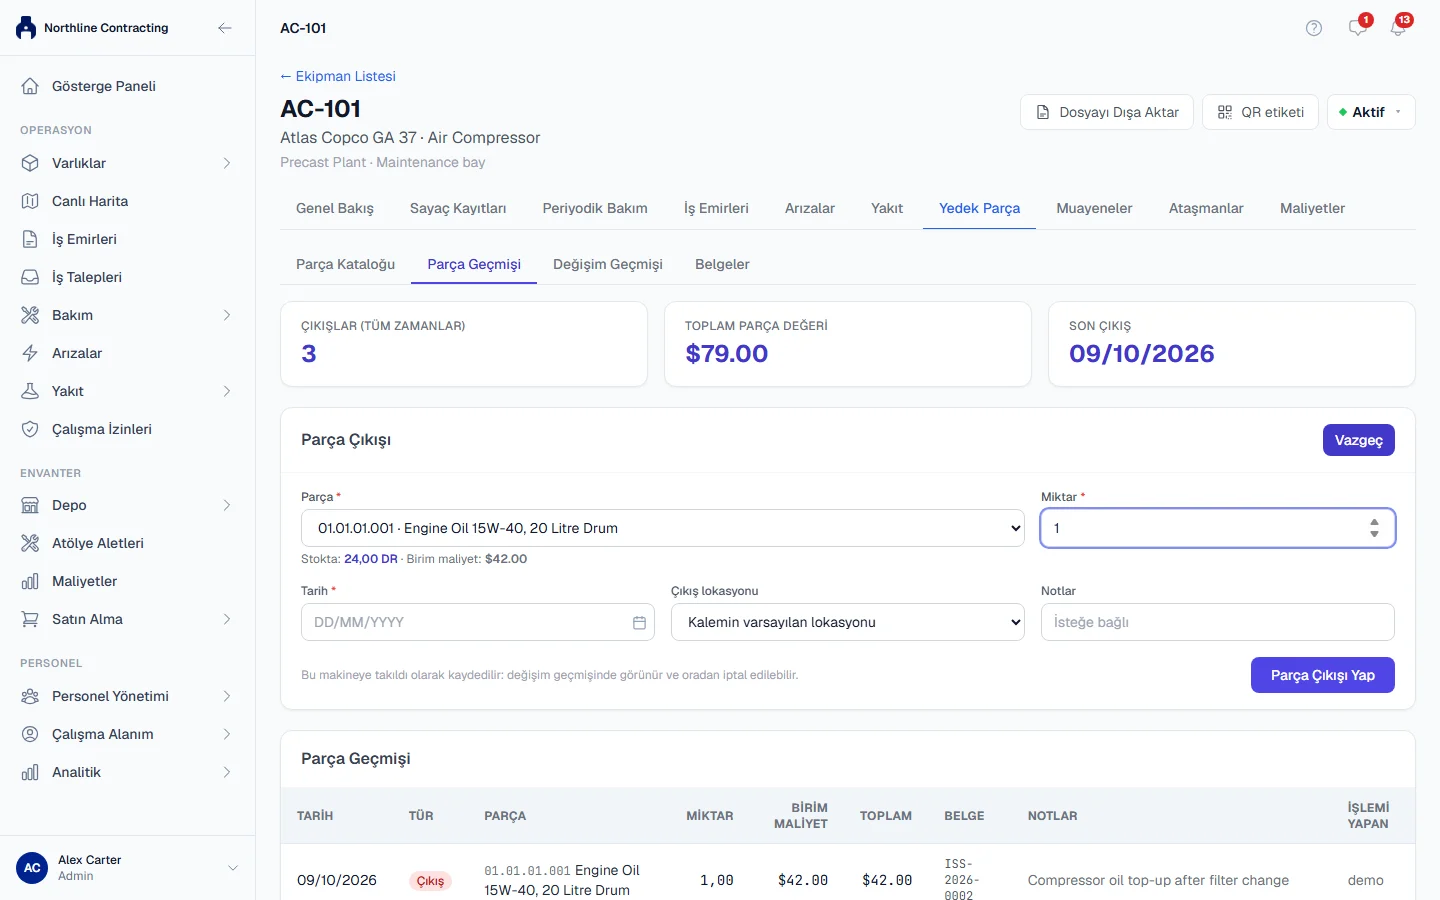
Task: Open the Çıkış lokasyonu dropdown
Action: click(x=847, y=622)
